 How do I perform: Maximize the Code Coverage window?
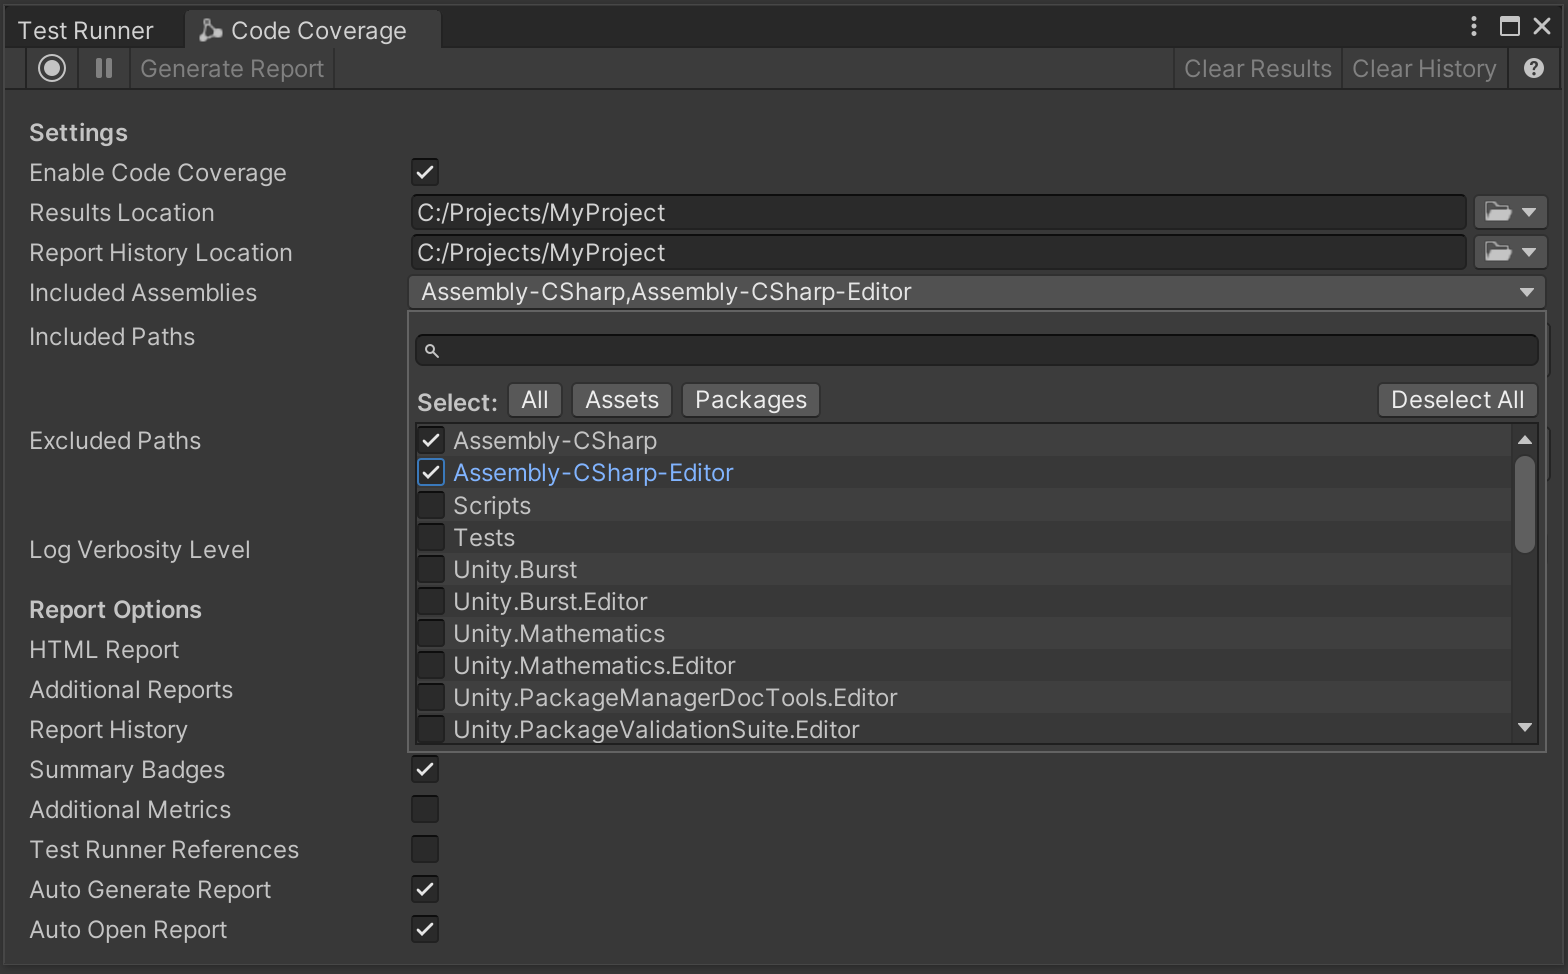(x=1509, y=26)
